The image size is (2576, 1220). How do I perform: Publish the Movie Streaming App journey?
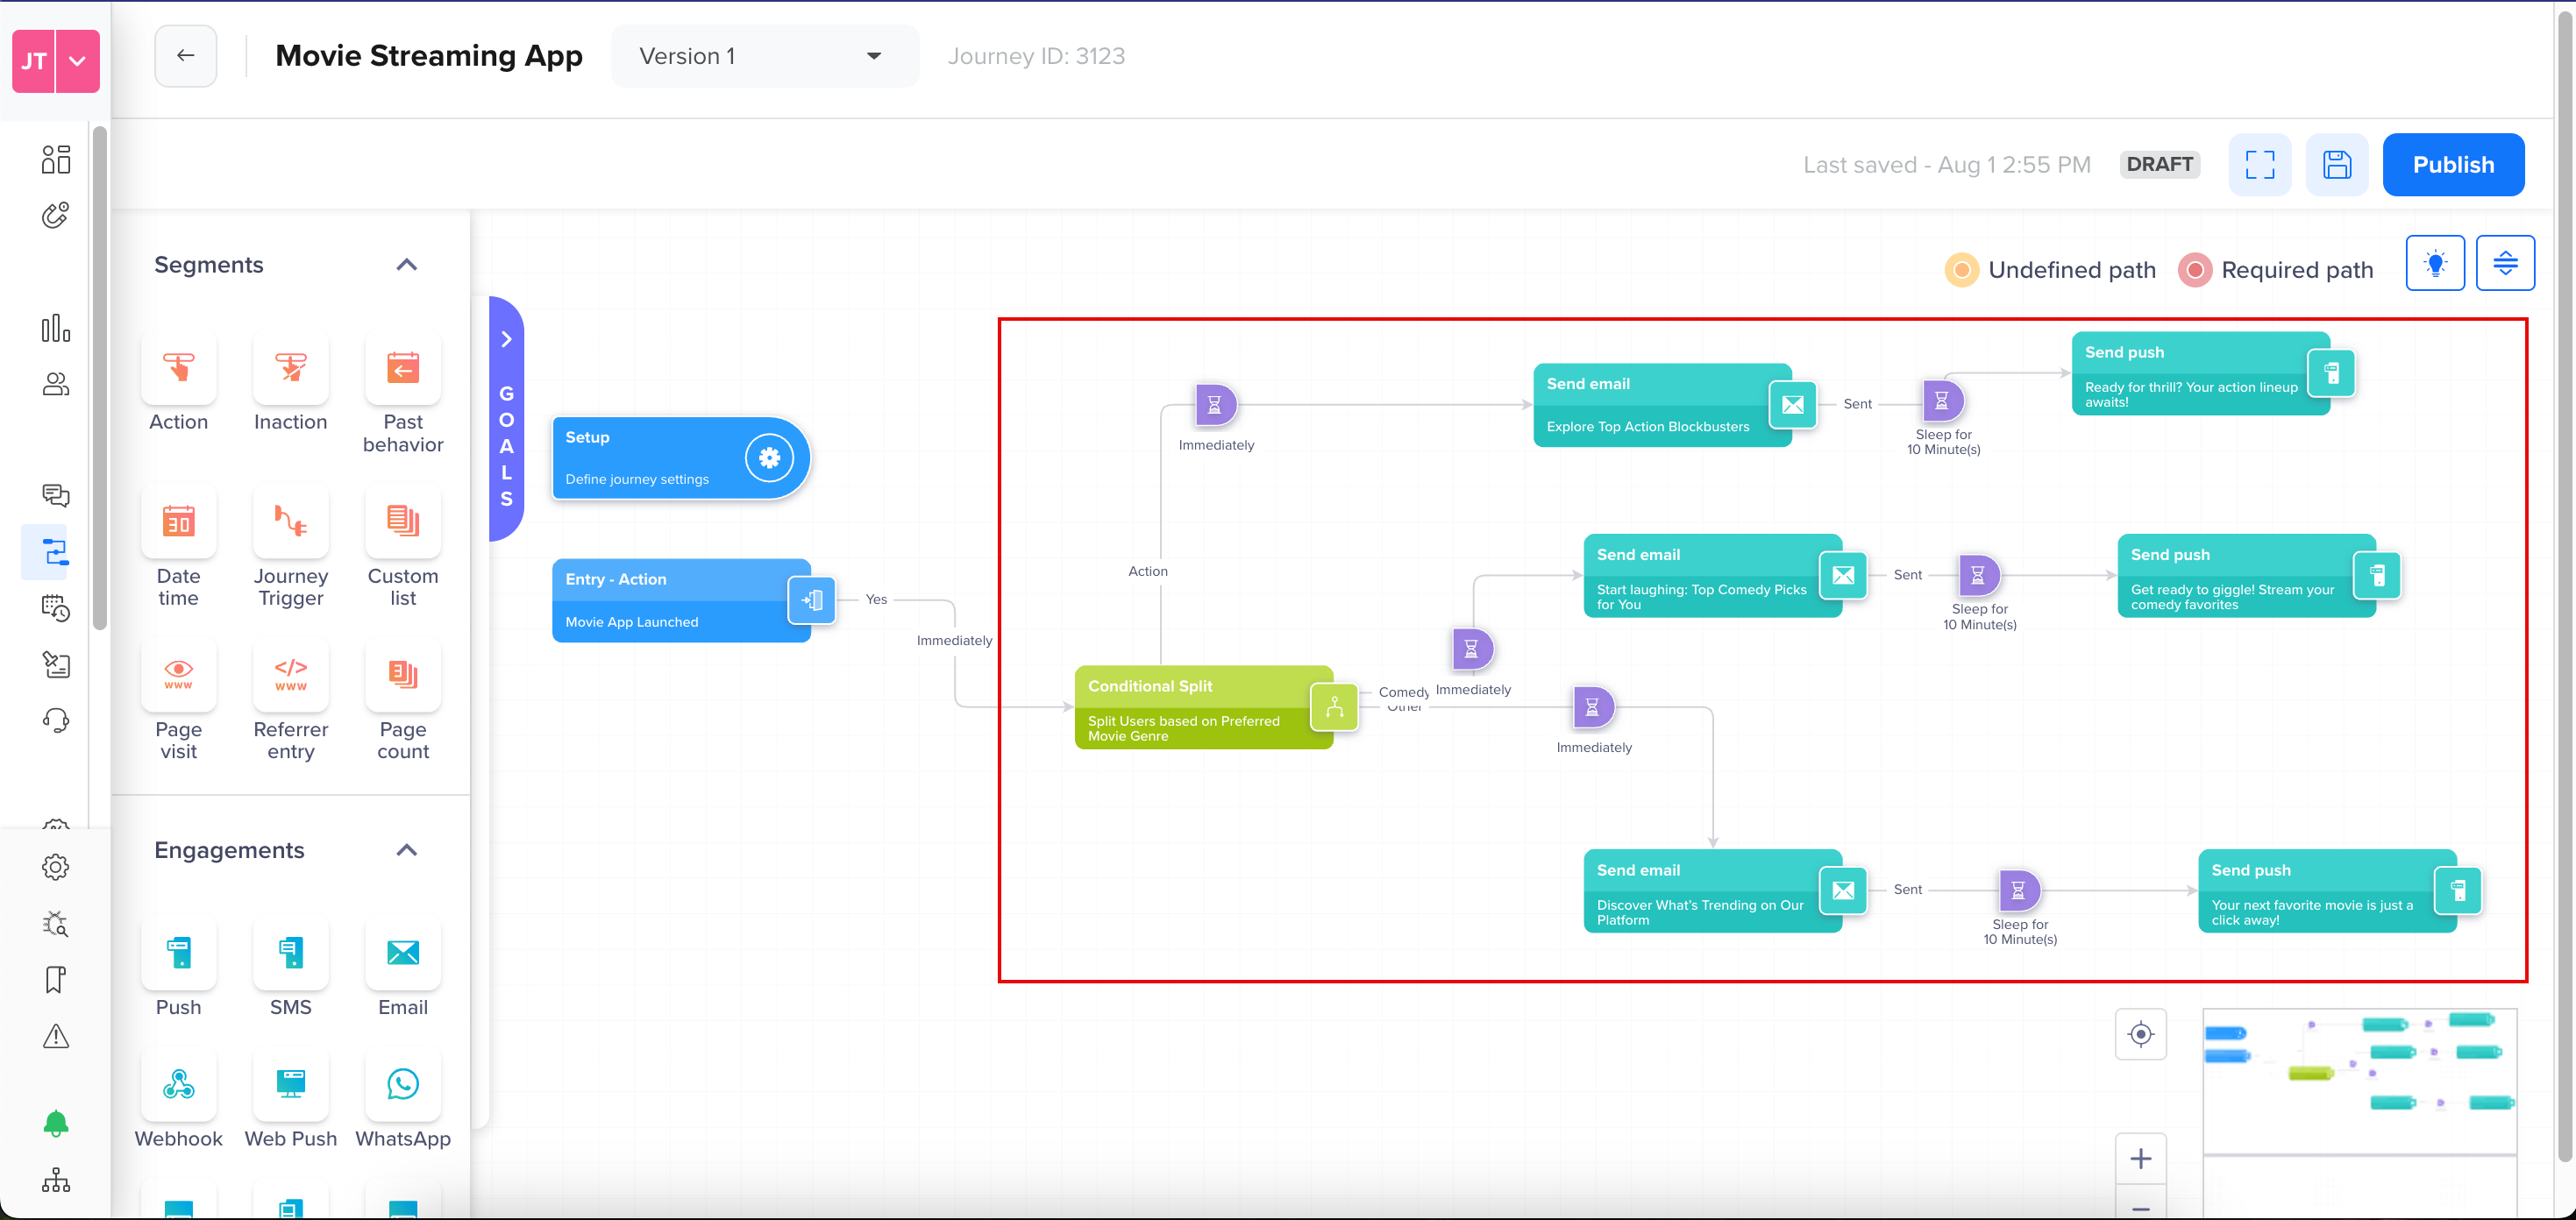click(x=2454, y=164)
